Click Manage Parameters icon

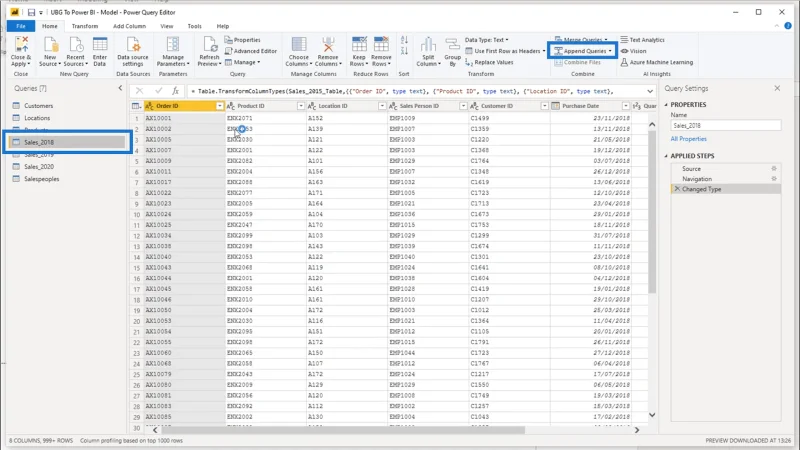(173, 45)
